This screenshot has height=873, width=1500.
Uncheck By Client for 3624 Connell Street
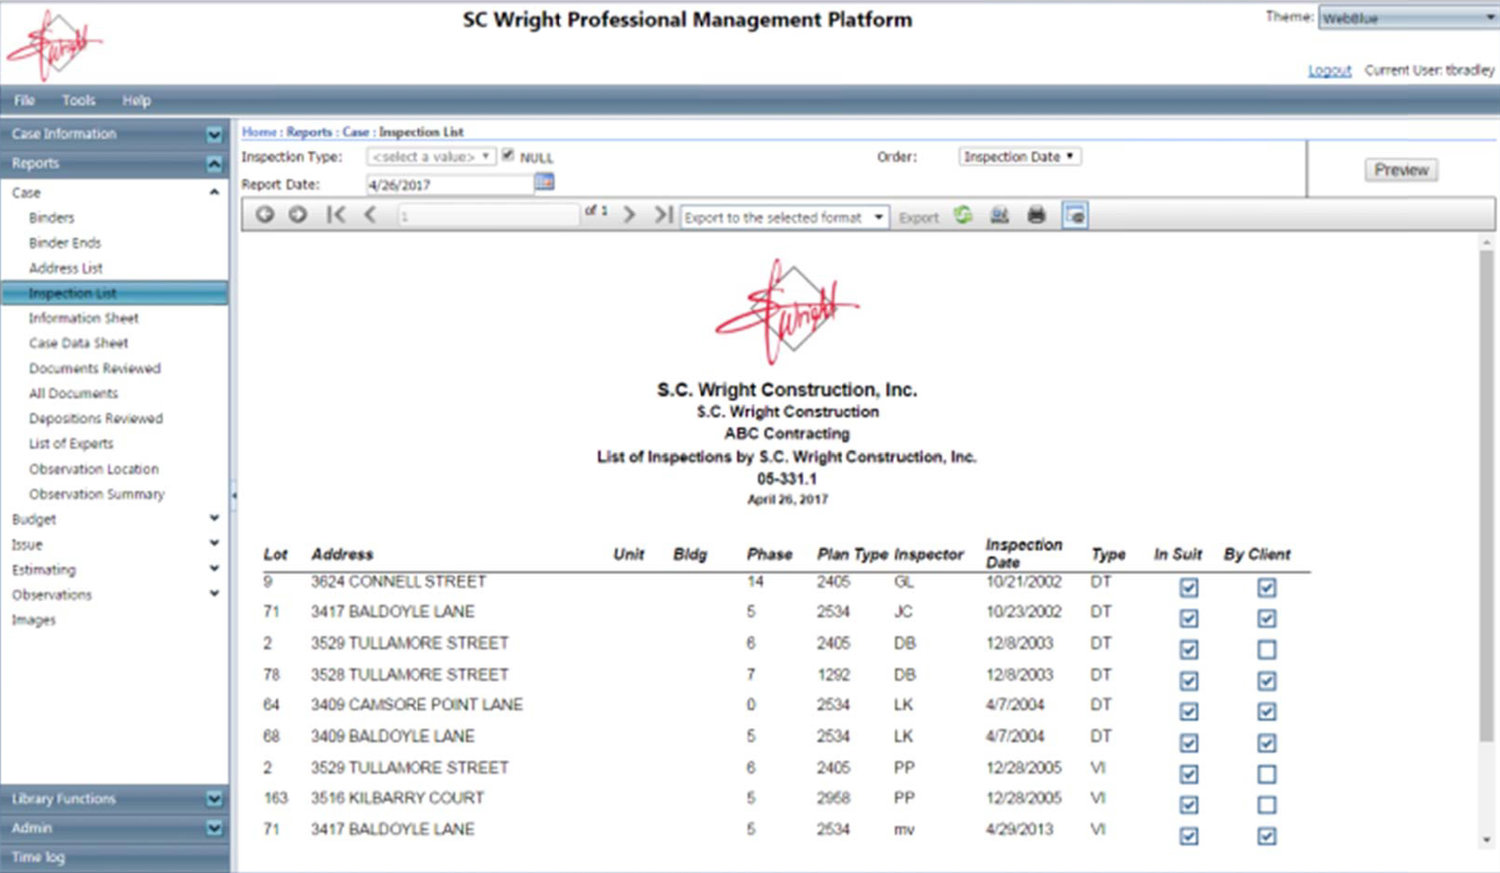[x=1266, y=587]
